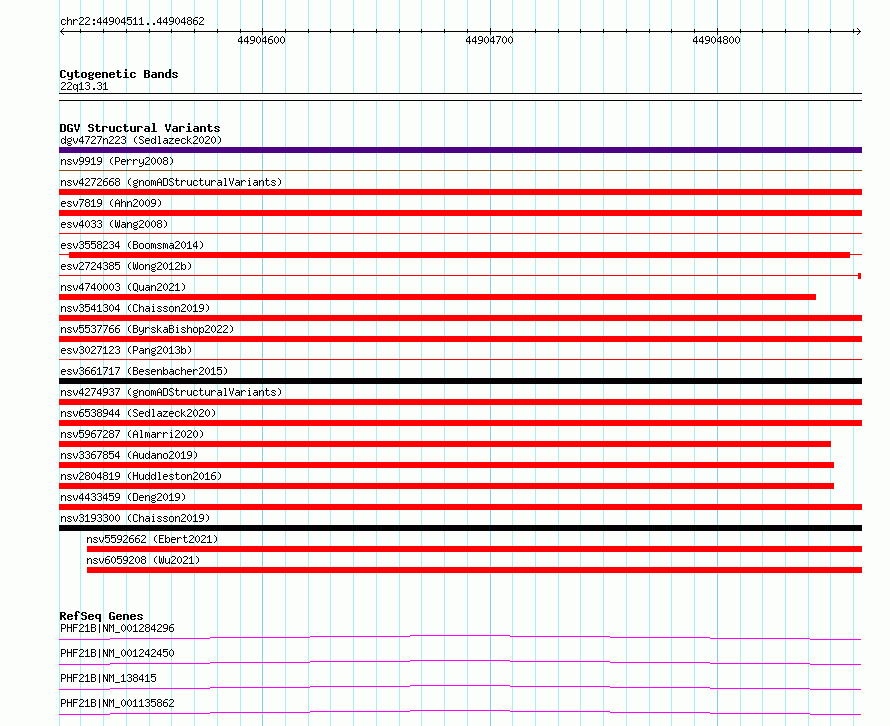
Task: Select the 22q13.31 band label
Action: click(x=84, y=86)
